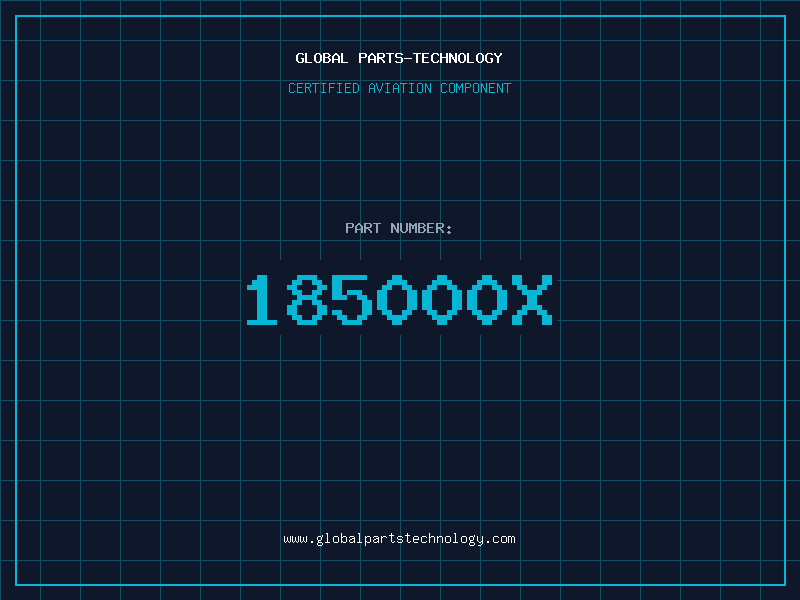This screenshot has height=600, width=800.
Task: Open the www.globalpartstechnology.com link
Action: (399, 539)
